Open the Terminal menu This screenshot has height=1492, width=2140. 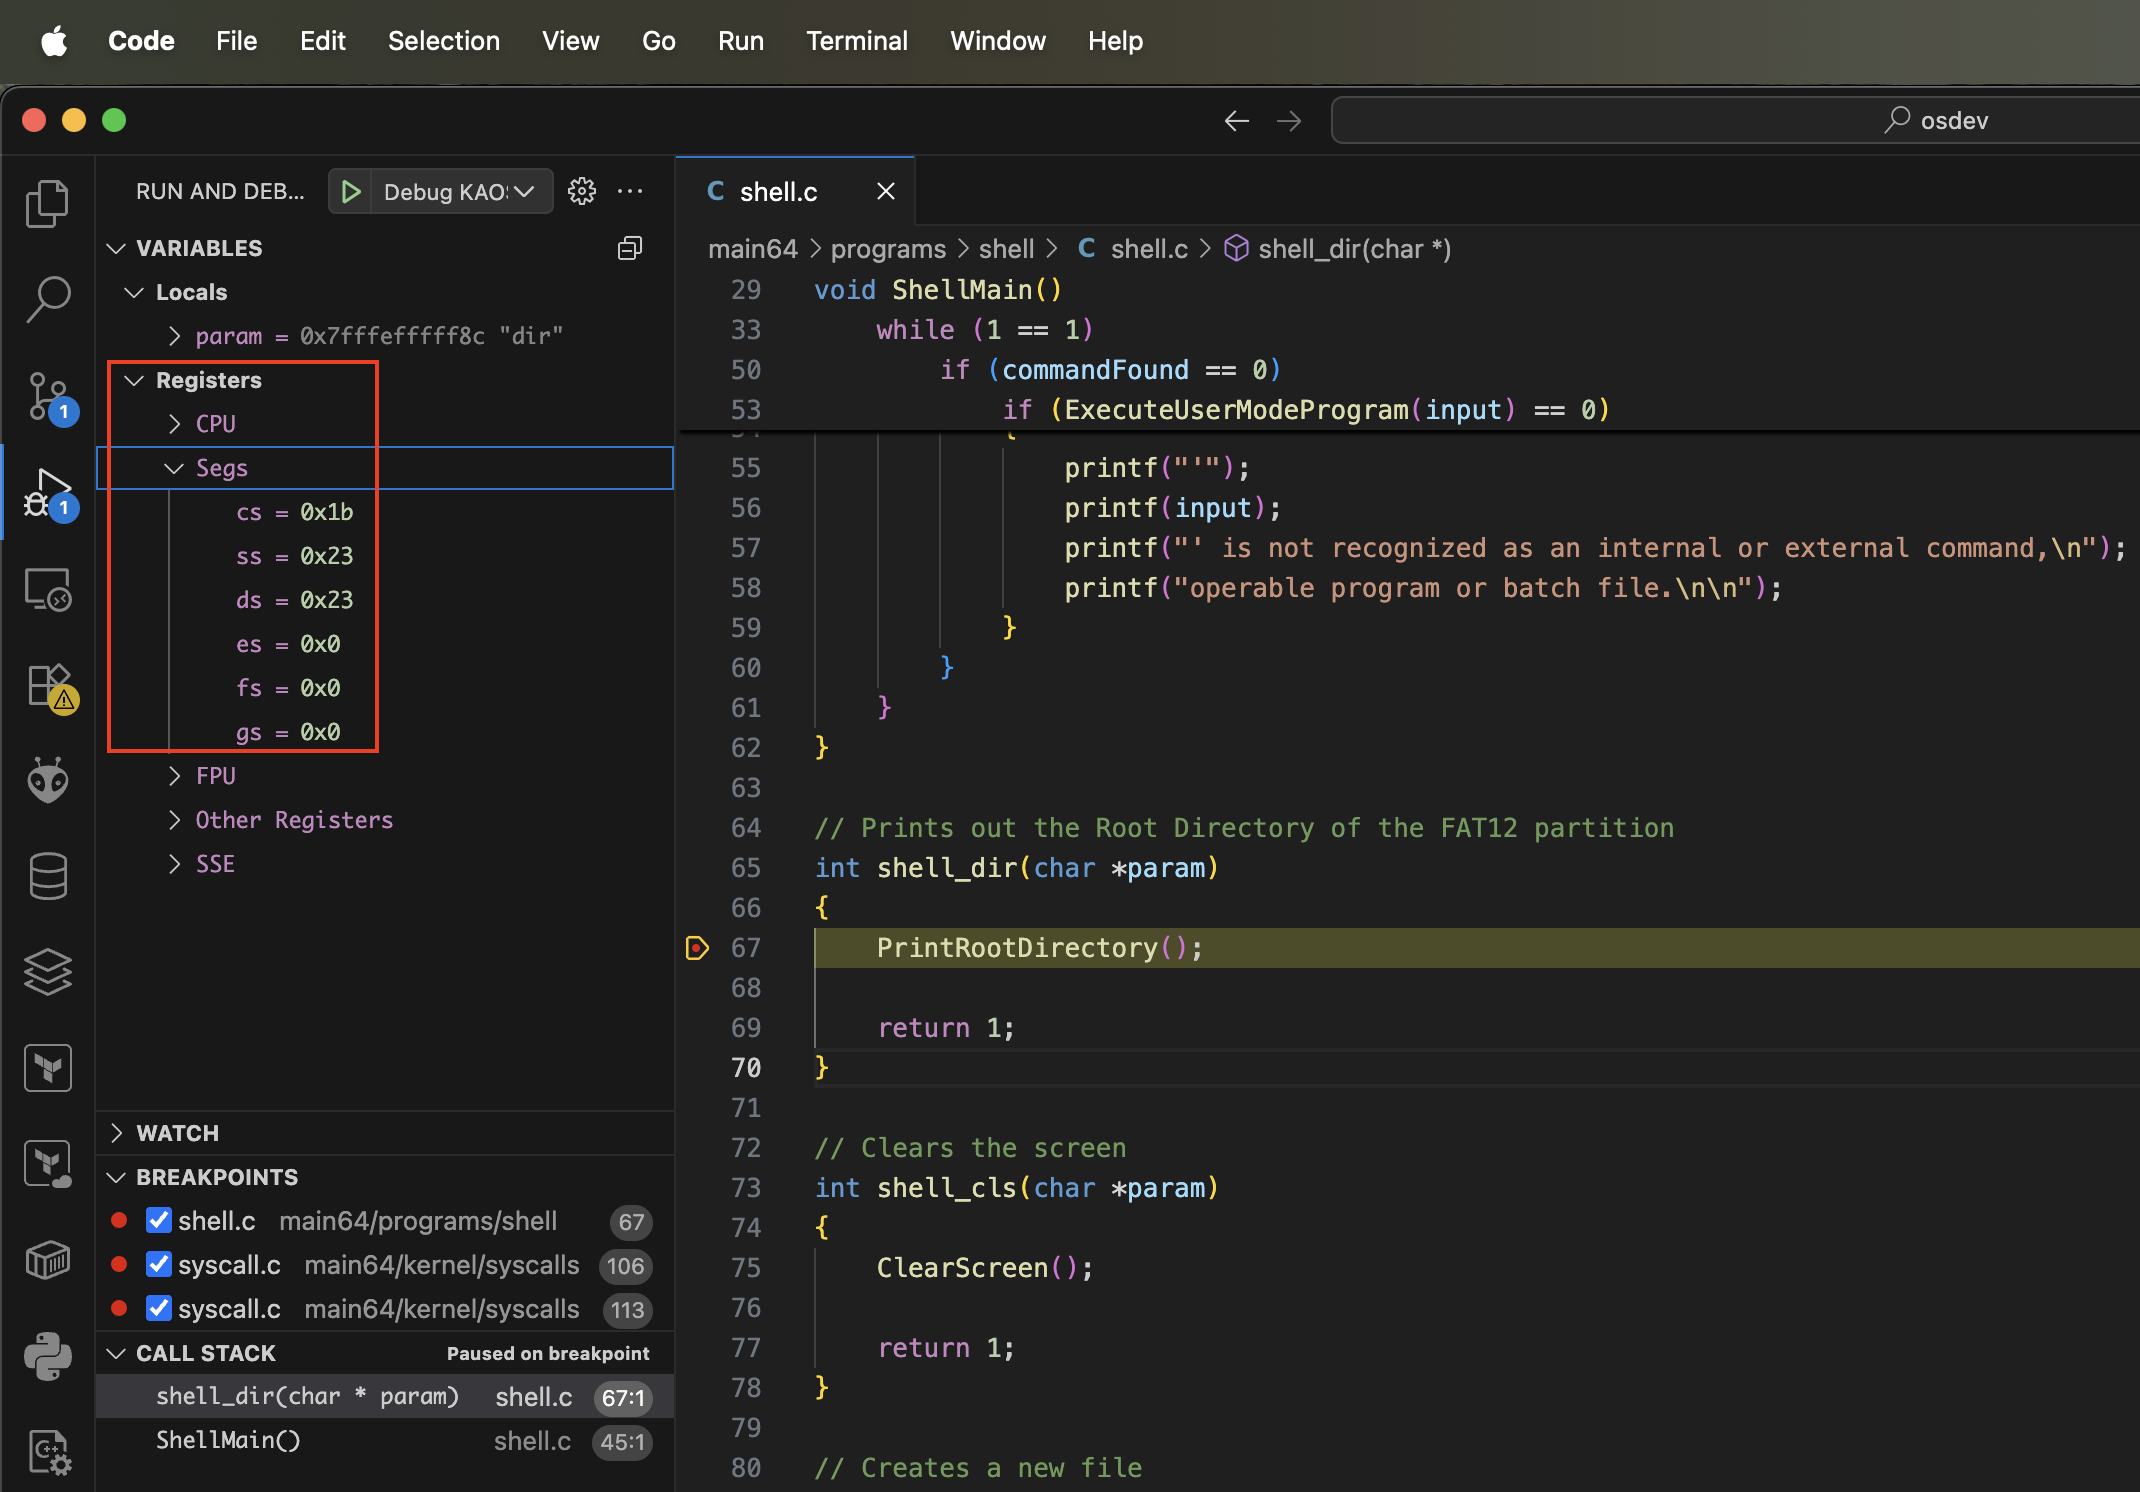pos(857,41)
